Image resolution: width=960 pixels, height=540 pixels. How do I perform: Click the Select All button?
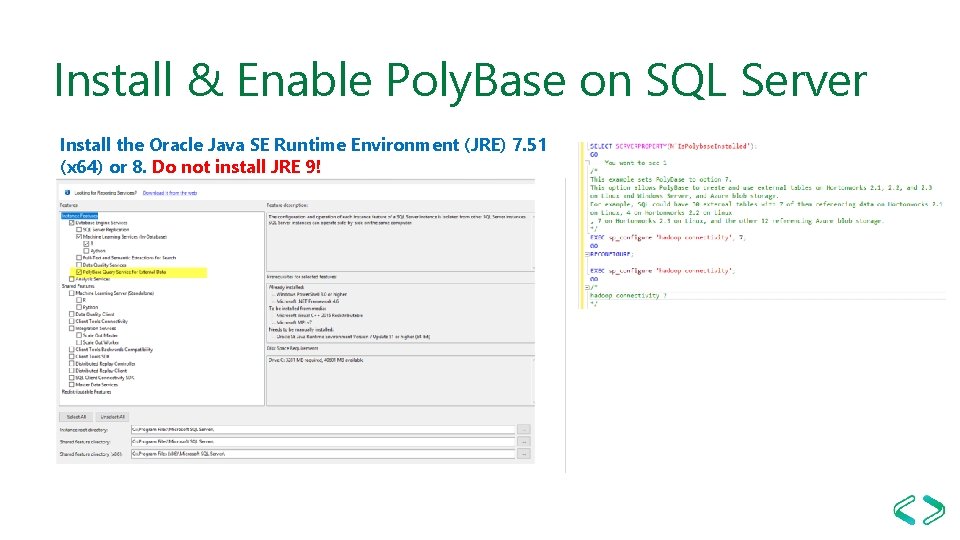click(77, 417)
